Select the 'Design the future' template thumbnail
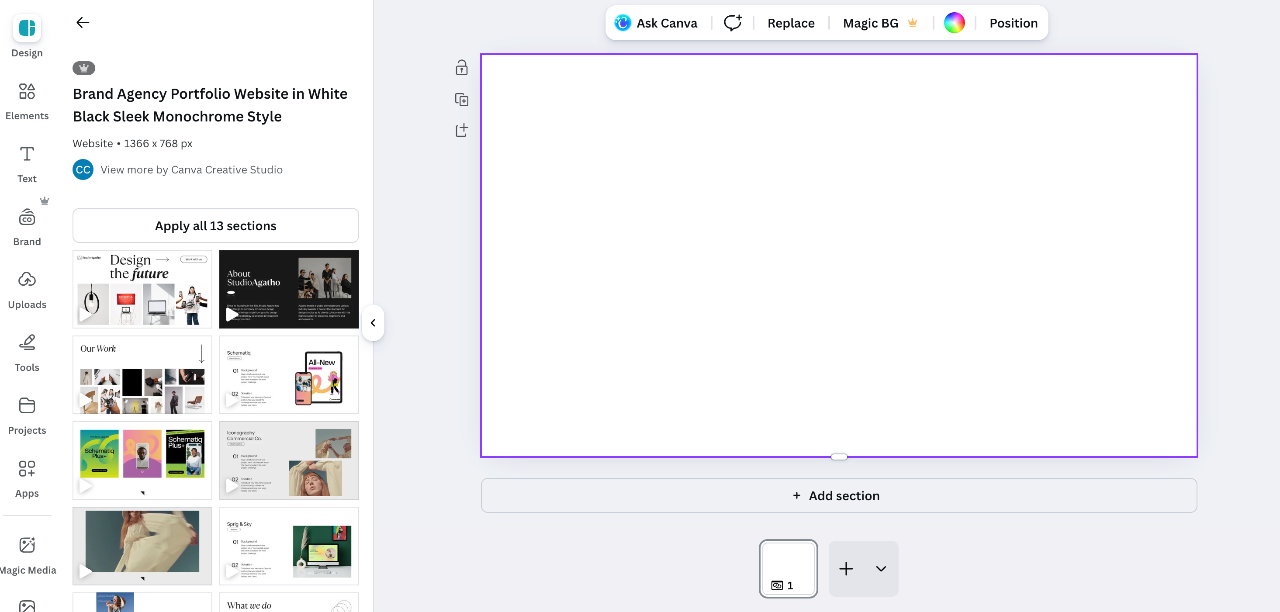The width and height of the screenshot is (1280, 612). pos(142,289)
